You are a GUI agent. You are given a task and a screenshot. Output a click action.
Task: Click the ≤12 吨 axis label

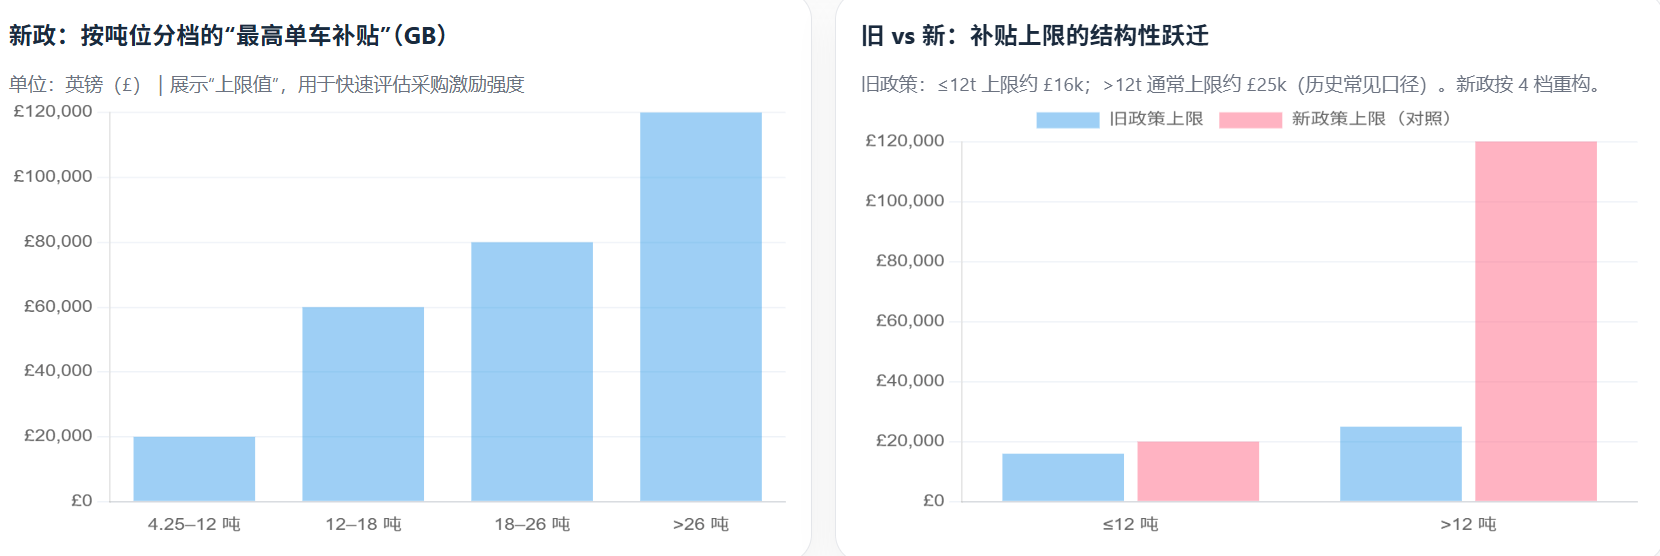(1130, 524)
